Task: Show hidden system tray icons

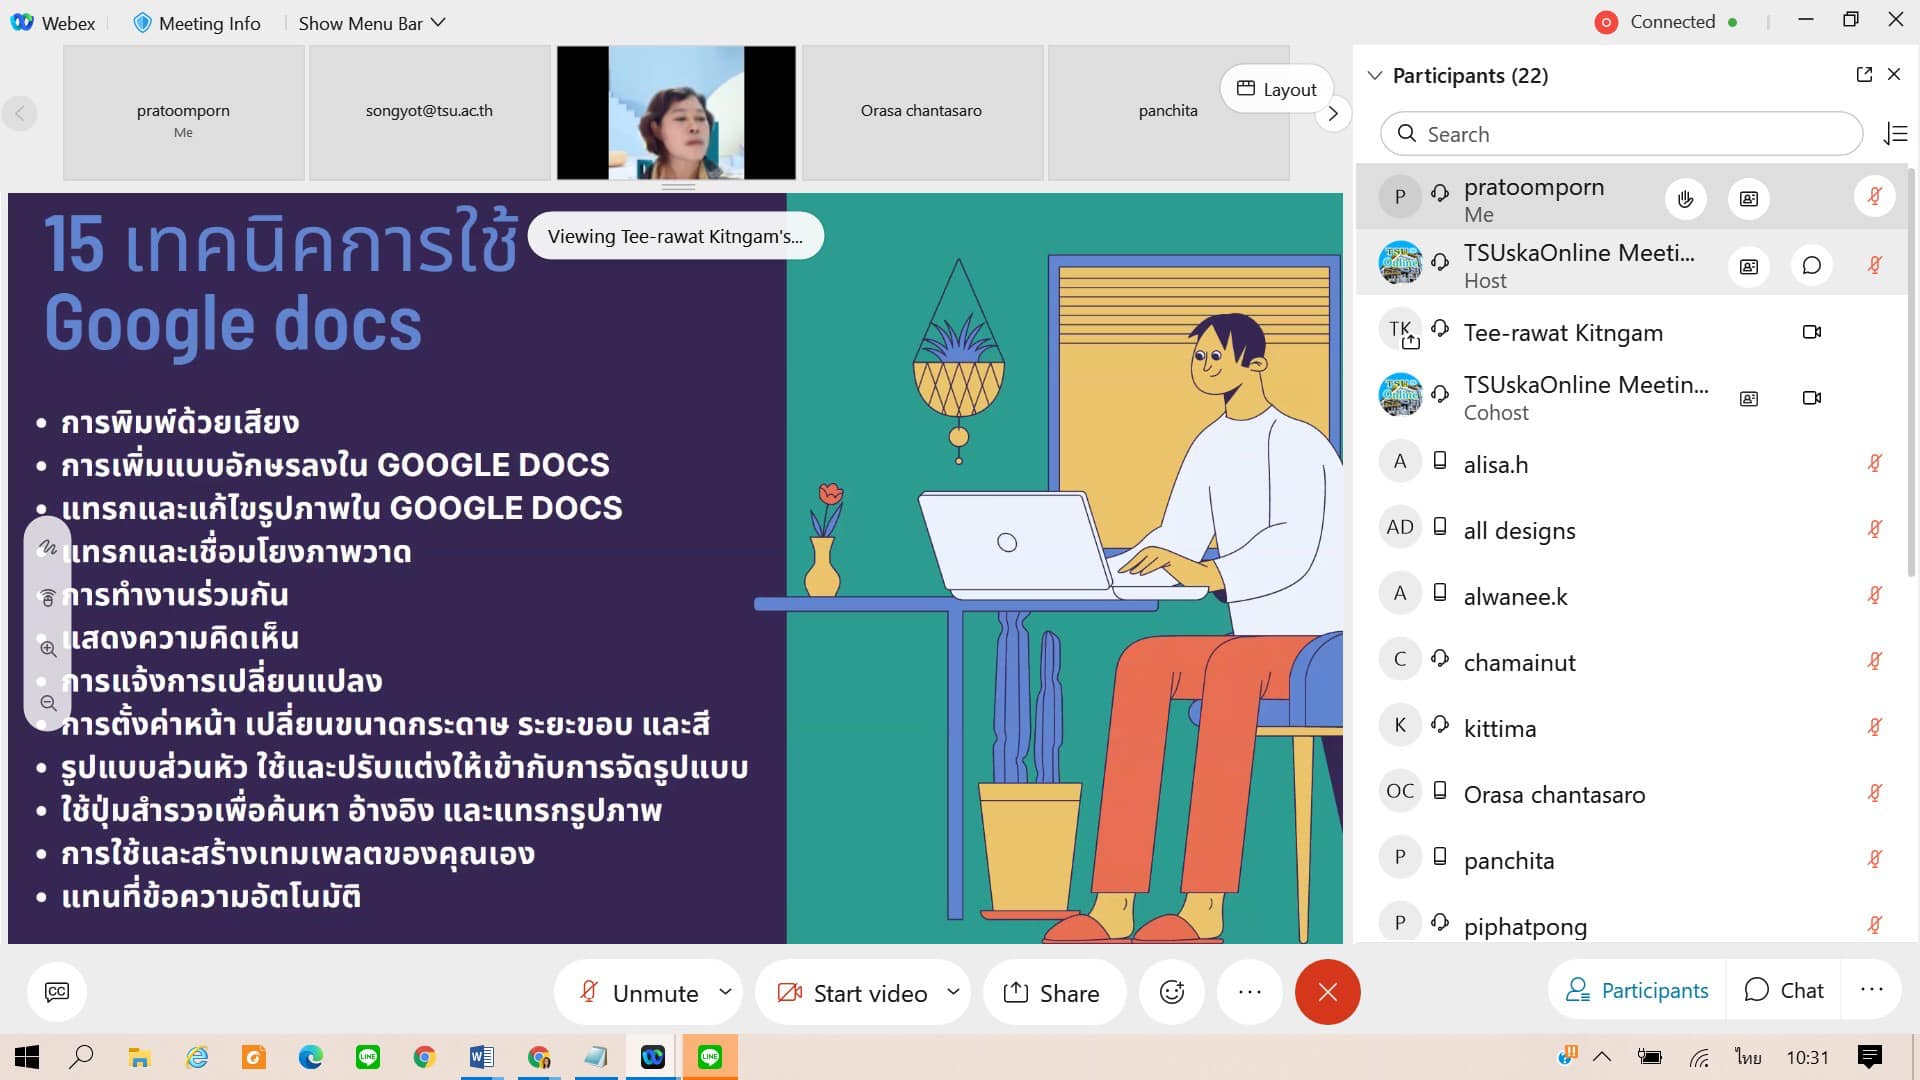Action: (1602, 1057)
